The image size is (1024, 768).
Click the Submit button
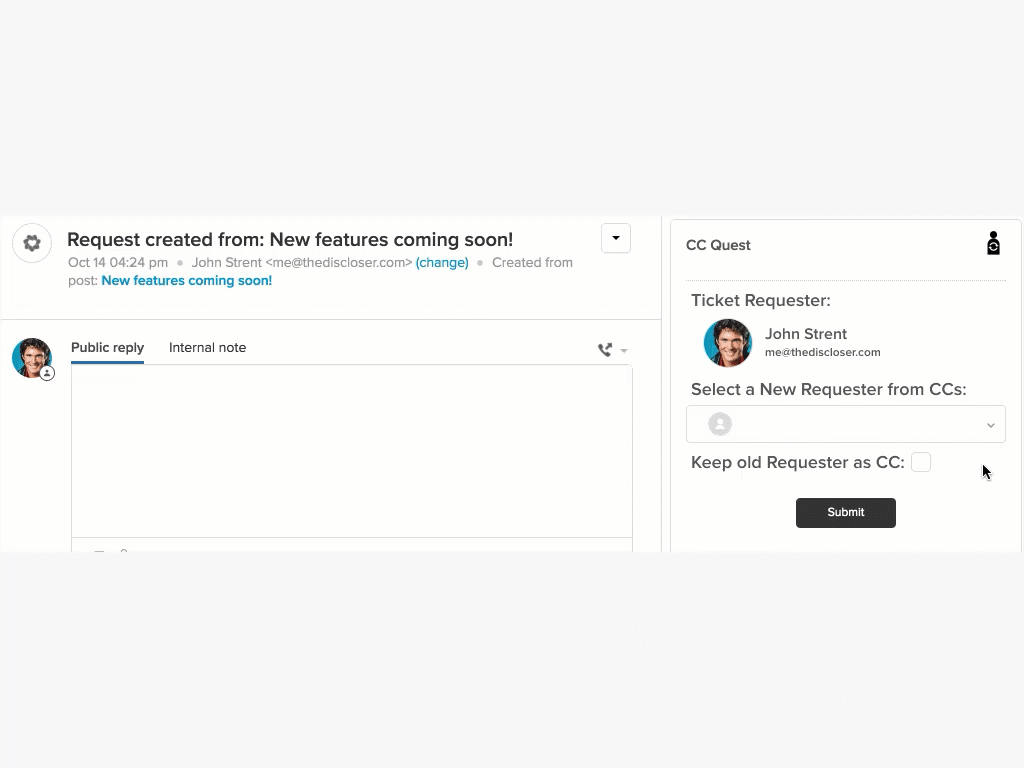pos(846,513)
